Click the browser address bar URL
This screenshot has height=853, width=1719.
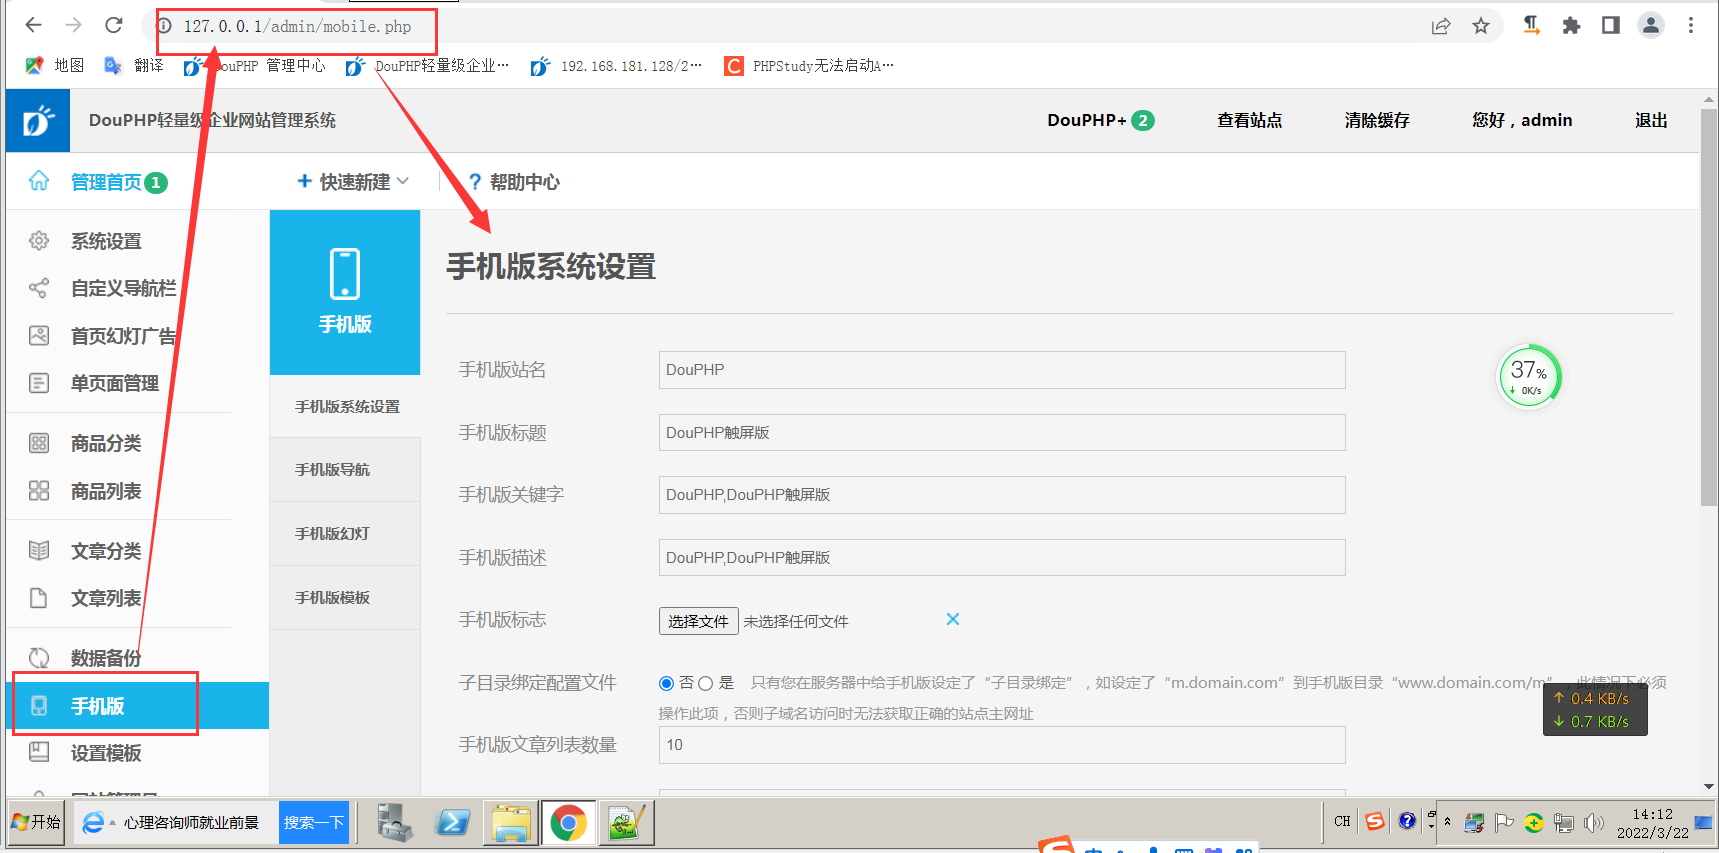(297, 27)
